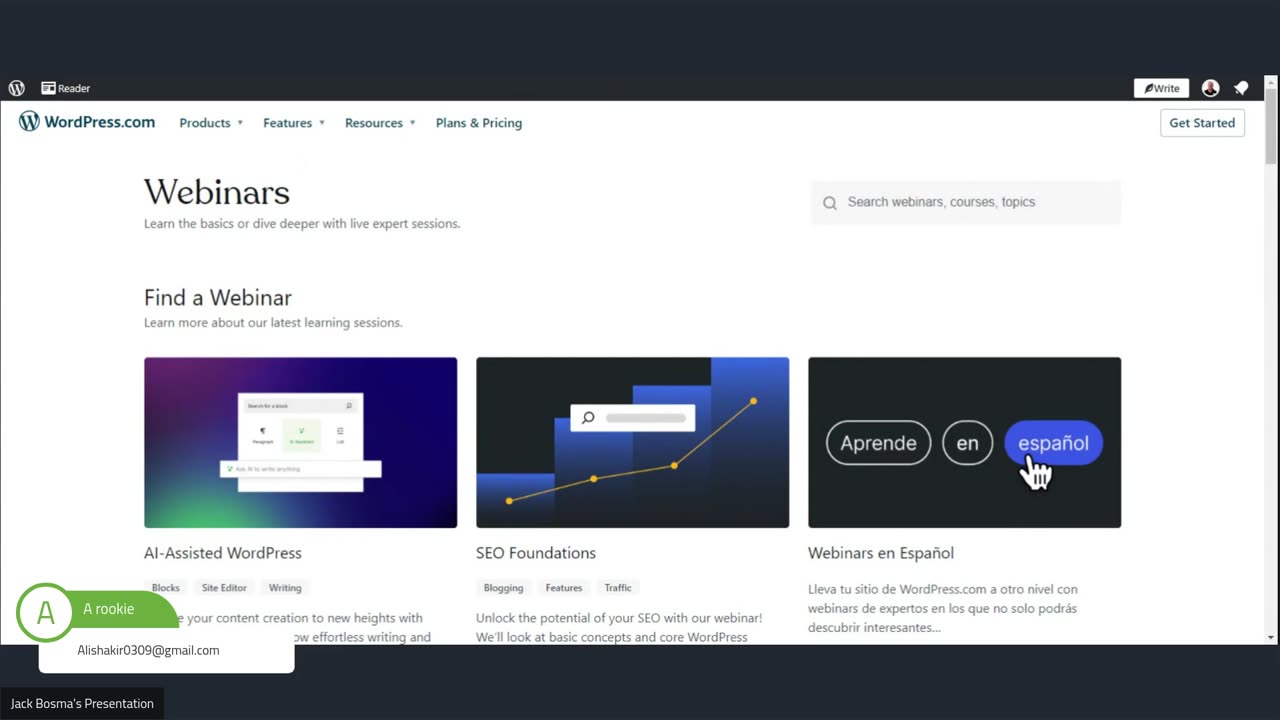Select the Blogging tag
The height and width of the screenshot is (720, 1280).
pyautogui.click(x=503, y=588)
